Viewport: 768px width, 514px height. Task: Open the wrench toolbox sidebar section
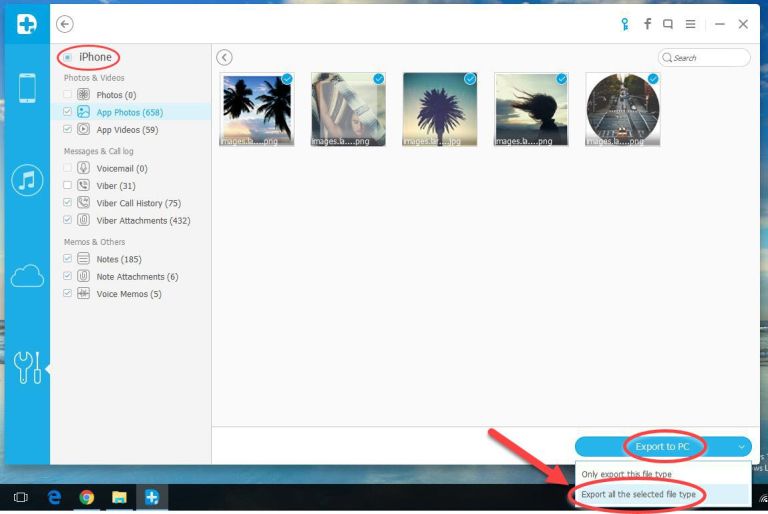tap(27, 367)
